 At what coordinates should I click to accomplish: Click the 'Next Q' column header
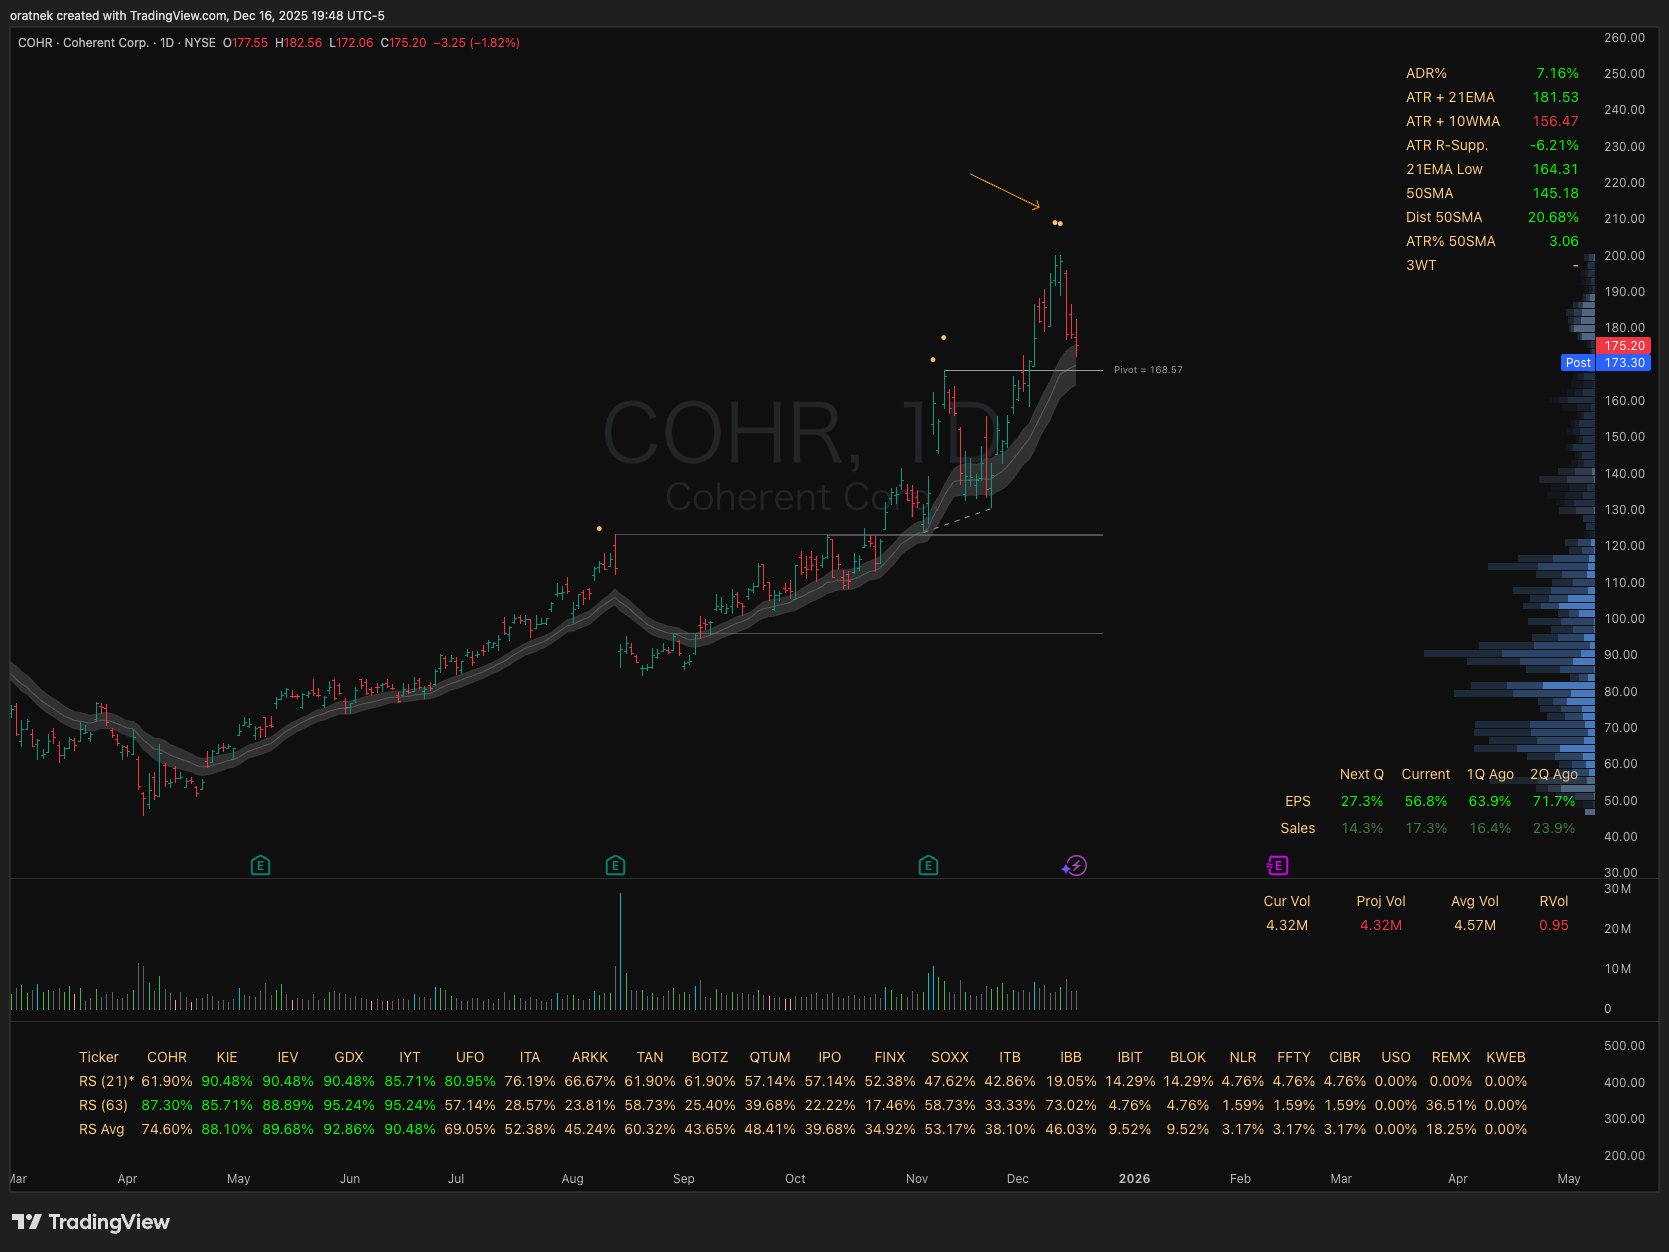click(1362, 774)
